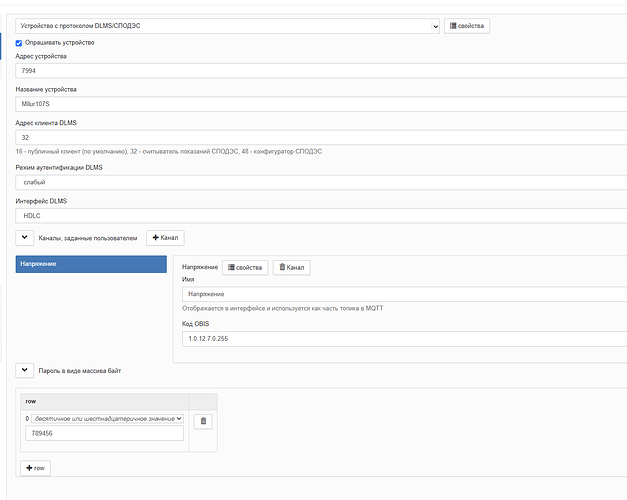Collapse the Пароль в виде массива байт section
Image resolution: width=627 pixels, height=500 pixels.
point(24,370)
